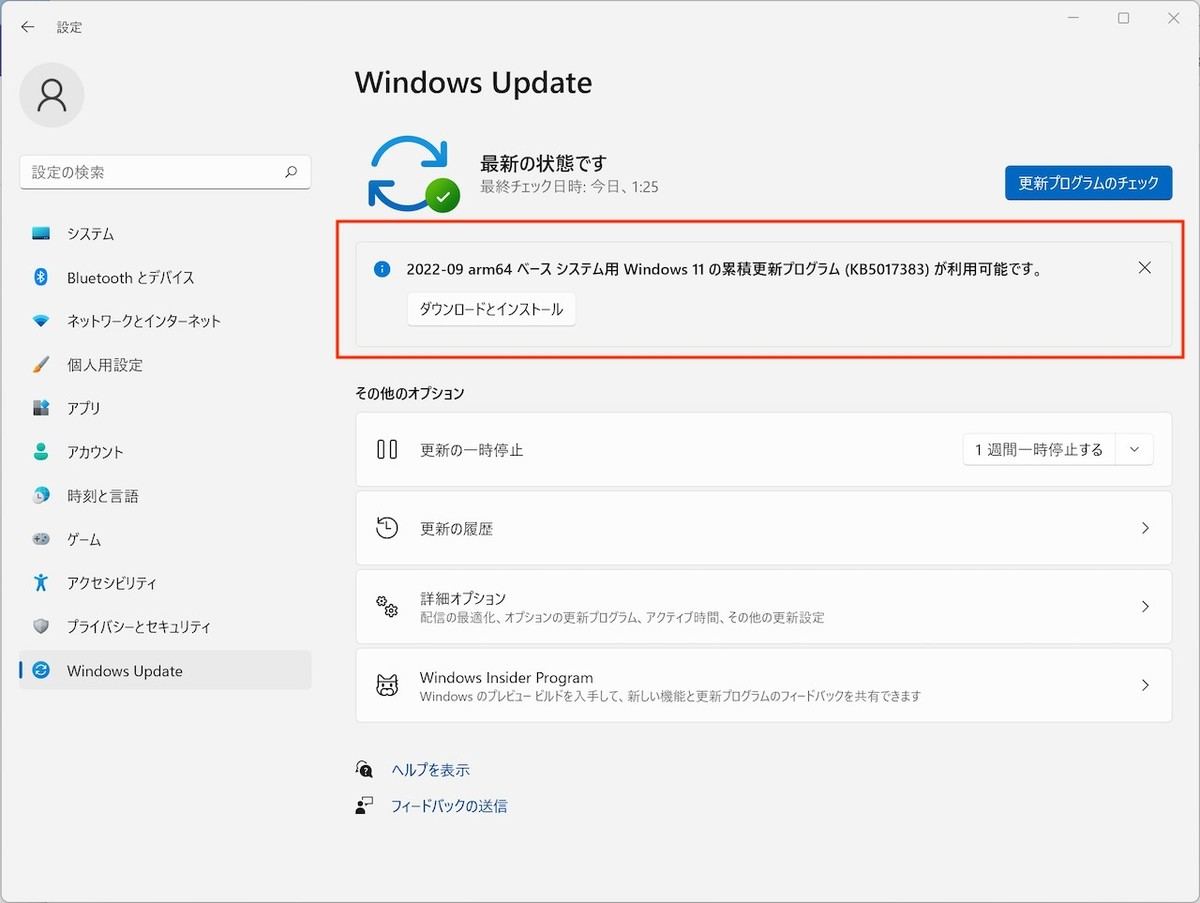Open Bluetooth とデバイス category
The image size is (1200, 903).
point(165,277)
